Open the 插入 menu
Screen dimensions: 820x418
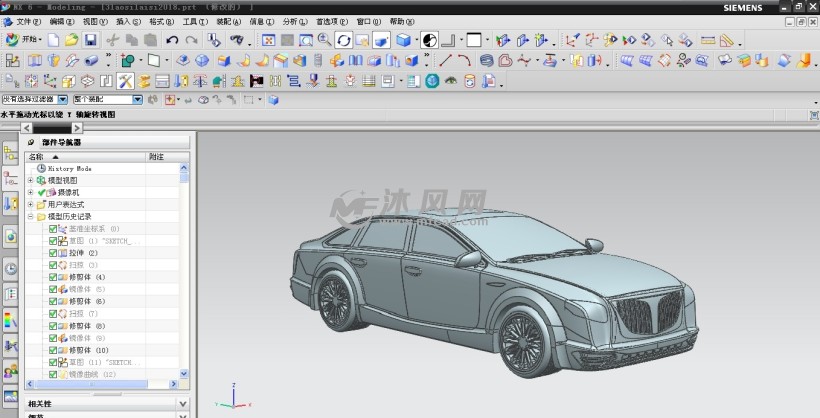pos(128,21)
